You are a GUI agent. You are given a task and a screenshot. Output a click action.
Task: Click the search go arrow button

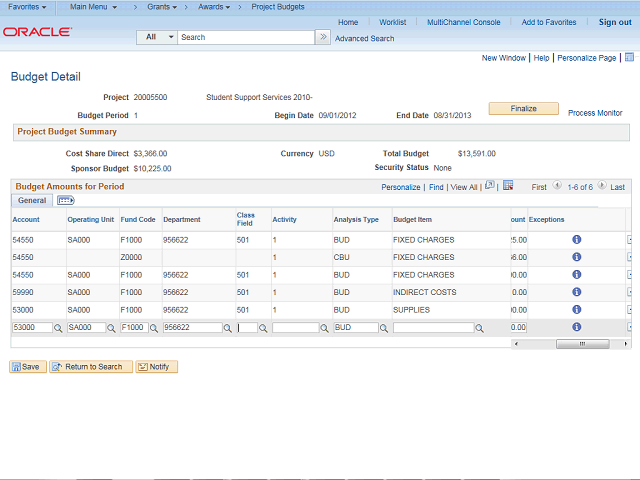[x=322, y=37]
